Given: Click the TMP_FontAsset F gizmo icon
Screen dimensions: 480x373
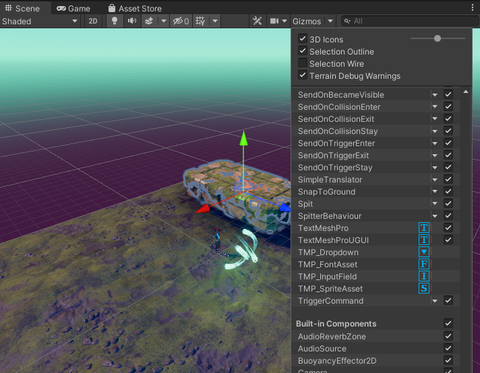Looking at the screenshot, I should [424, 264].
